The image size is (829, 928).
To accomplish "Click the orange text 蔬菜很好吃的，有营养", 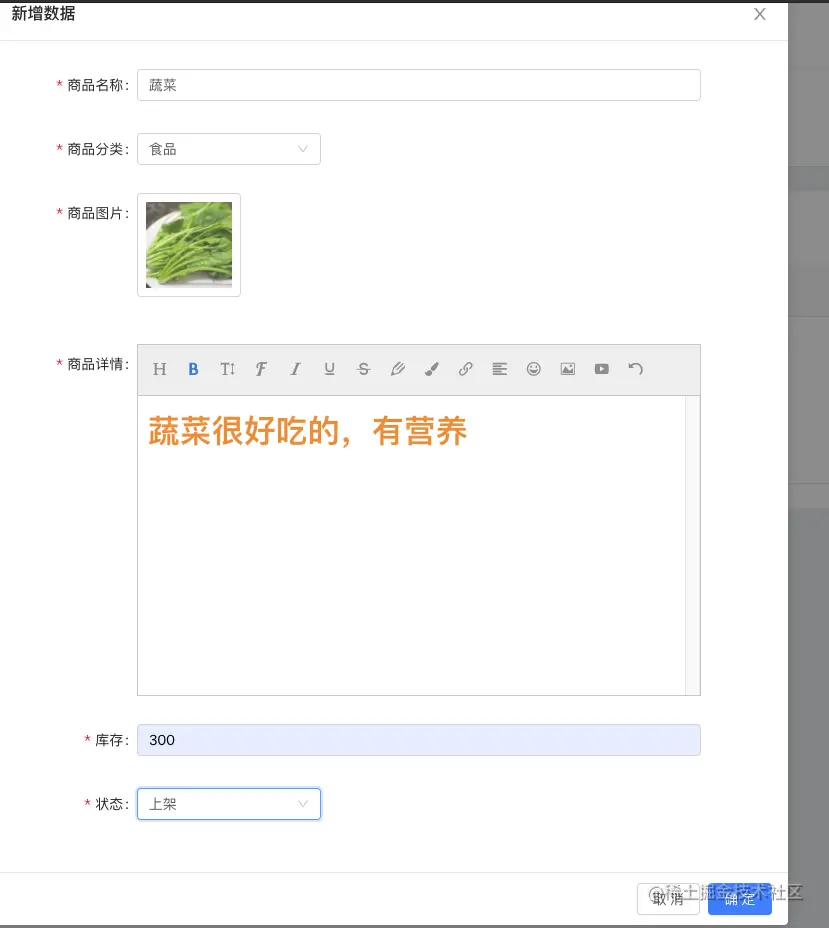I will click(307, 431).
